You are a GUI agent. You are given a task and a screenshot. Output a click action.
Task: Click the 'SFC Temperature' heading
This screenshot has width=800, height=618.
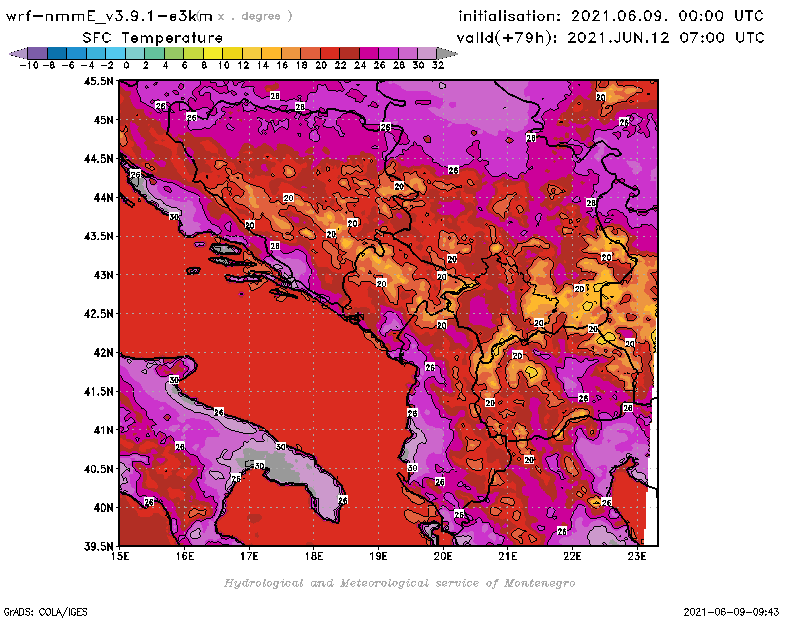[153, 38]
